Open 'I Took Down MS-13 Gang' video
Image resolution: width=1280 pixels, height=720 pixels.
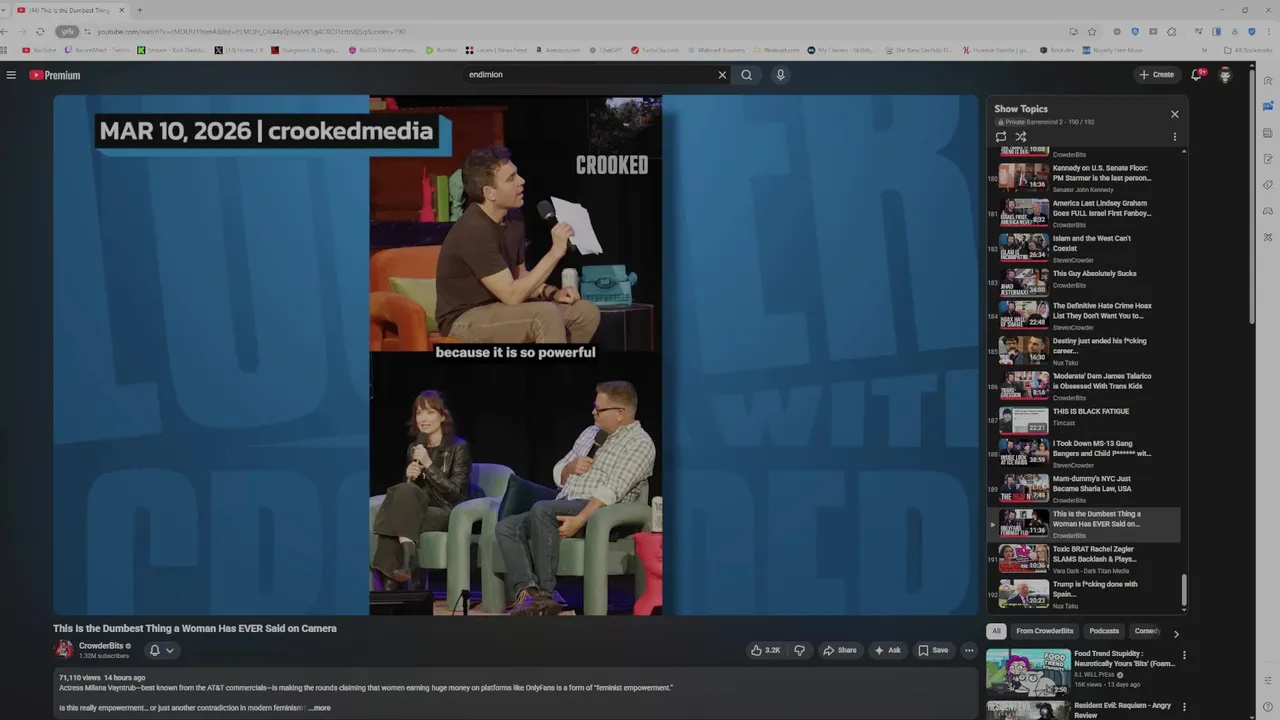click(1084, 454)
